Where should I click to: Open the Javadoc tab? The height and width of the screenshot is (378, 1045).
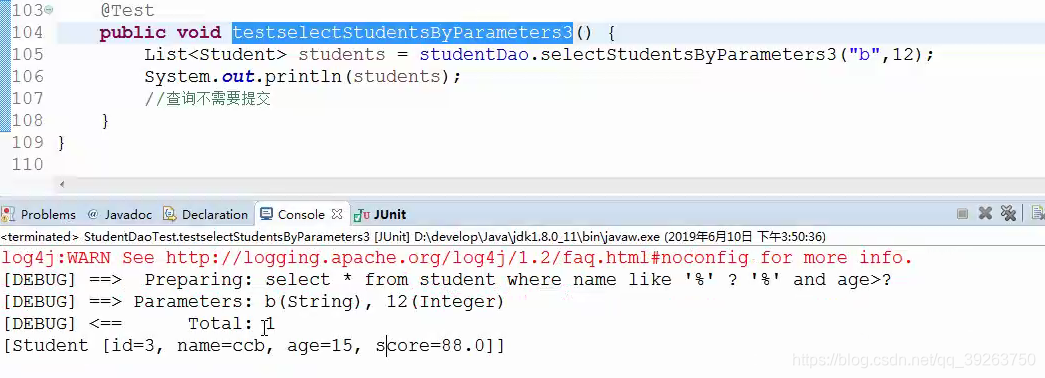[x=121, y=215]
